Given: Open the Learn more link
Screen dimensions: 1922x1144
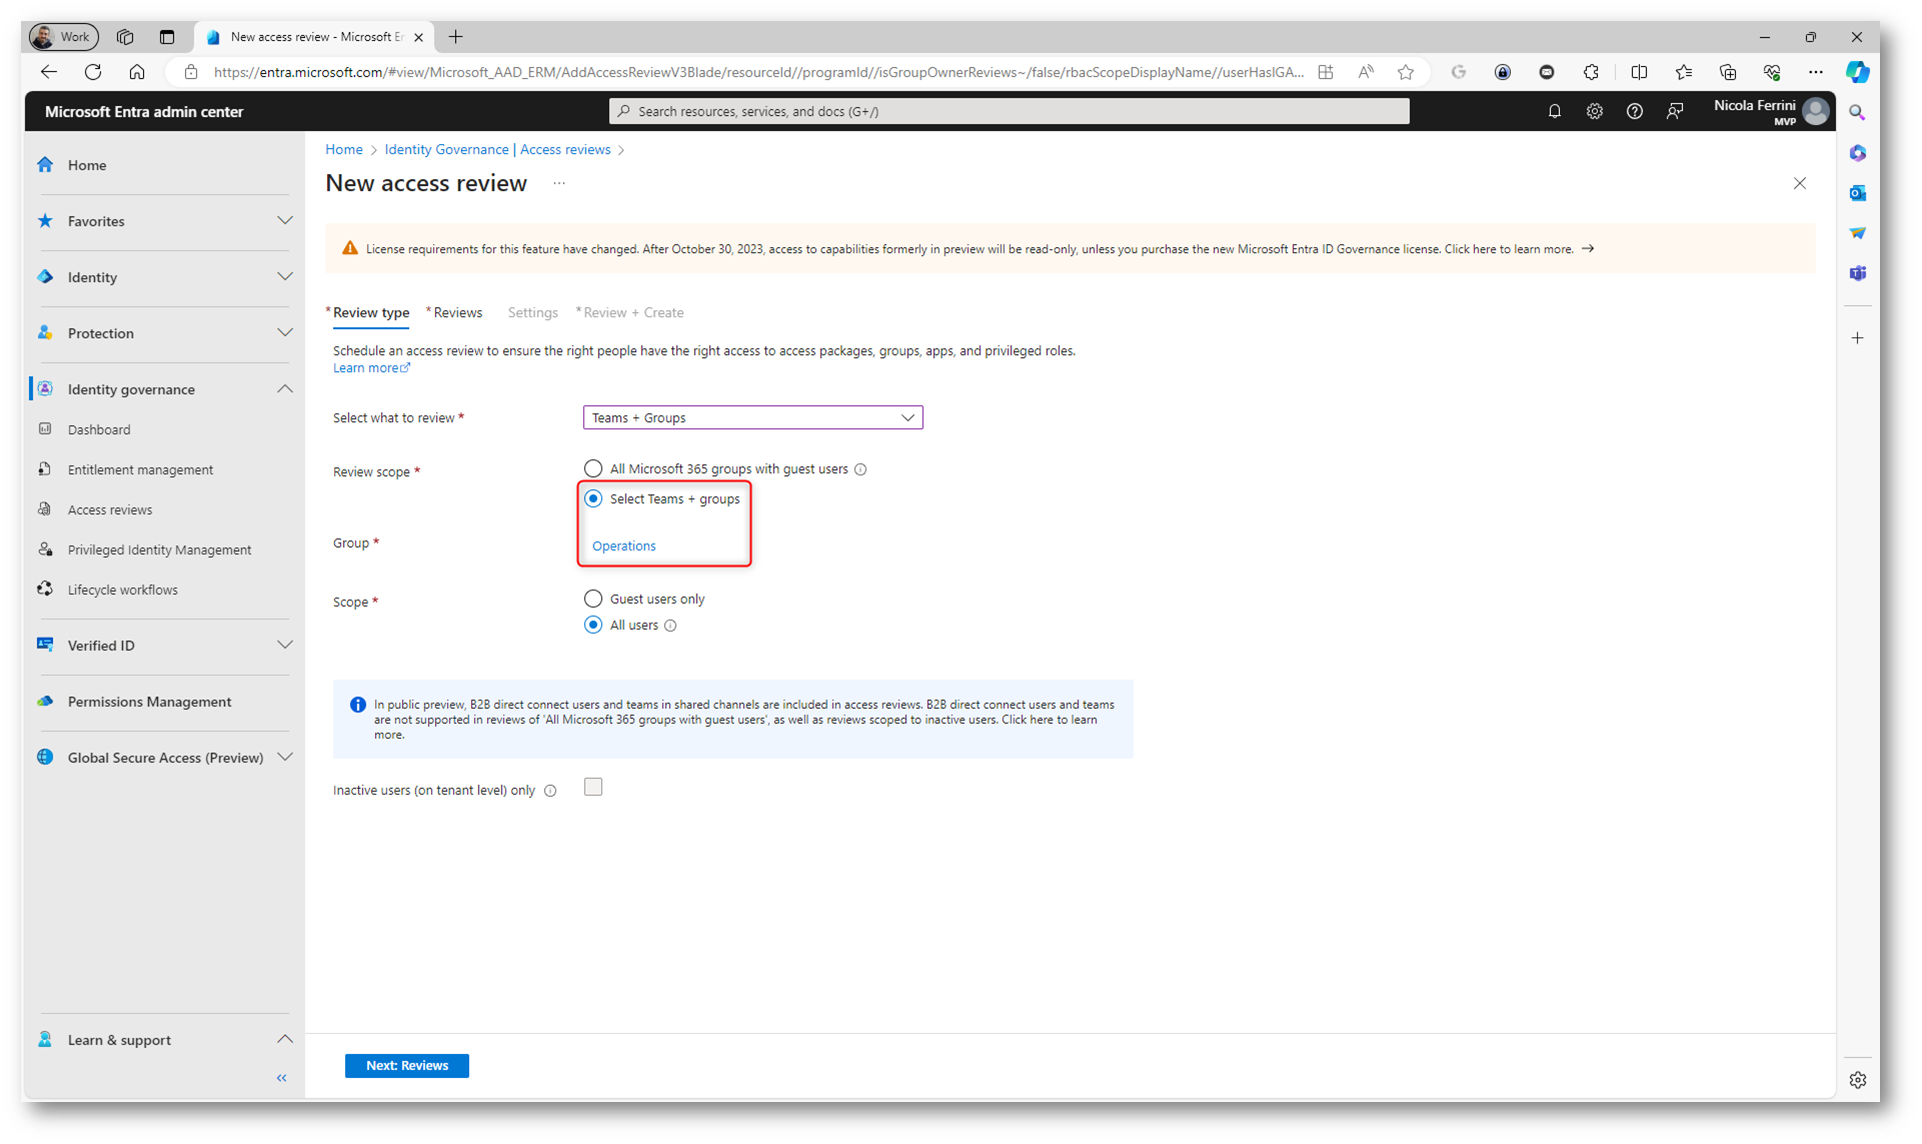Looking at the screenshot, I should pos(371,368).
